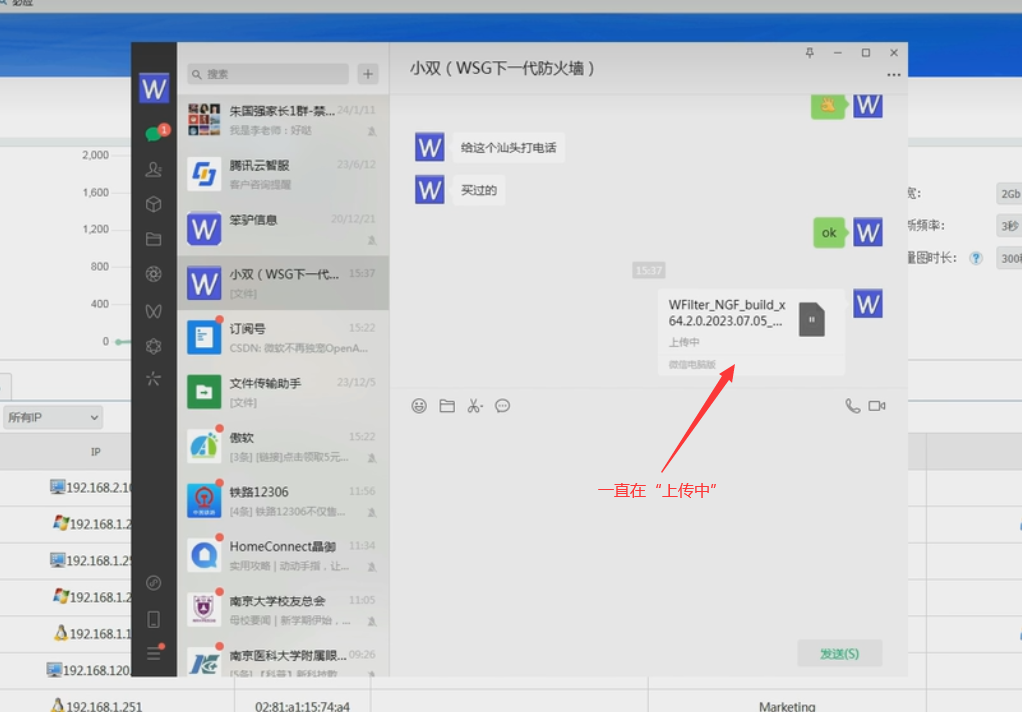Select the 文件传输助手 conversation
The image size is (1022, 712).
[282, 391]
